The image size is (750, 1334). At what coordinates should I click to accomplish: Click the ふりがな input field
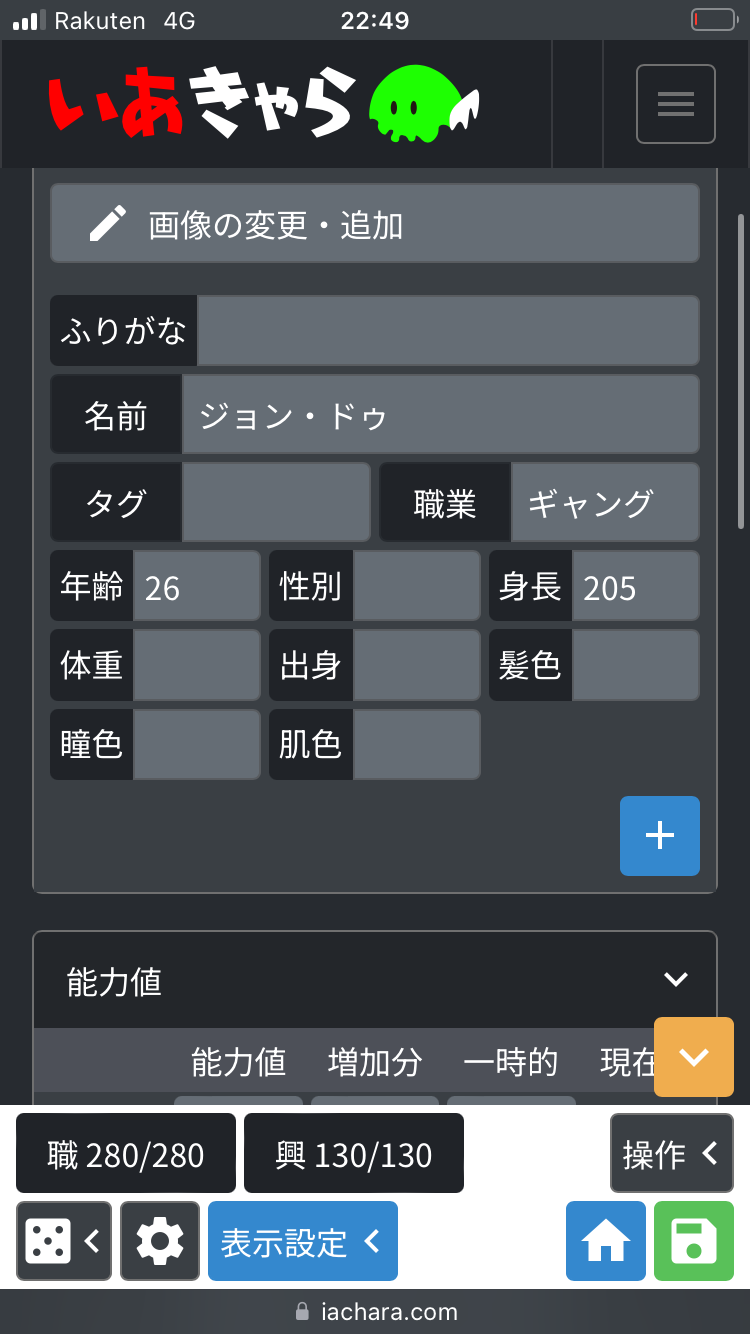(x=447, y=331)
